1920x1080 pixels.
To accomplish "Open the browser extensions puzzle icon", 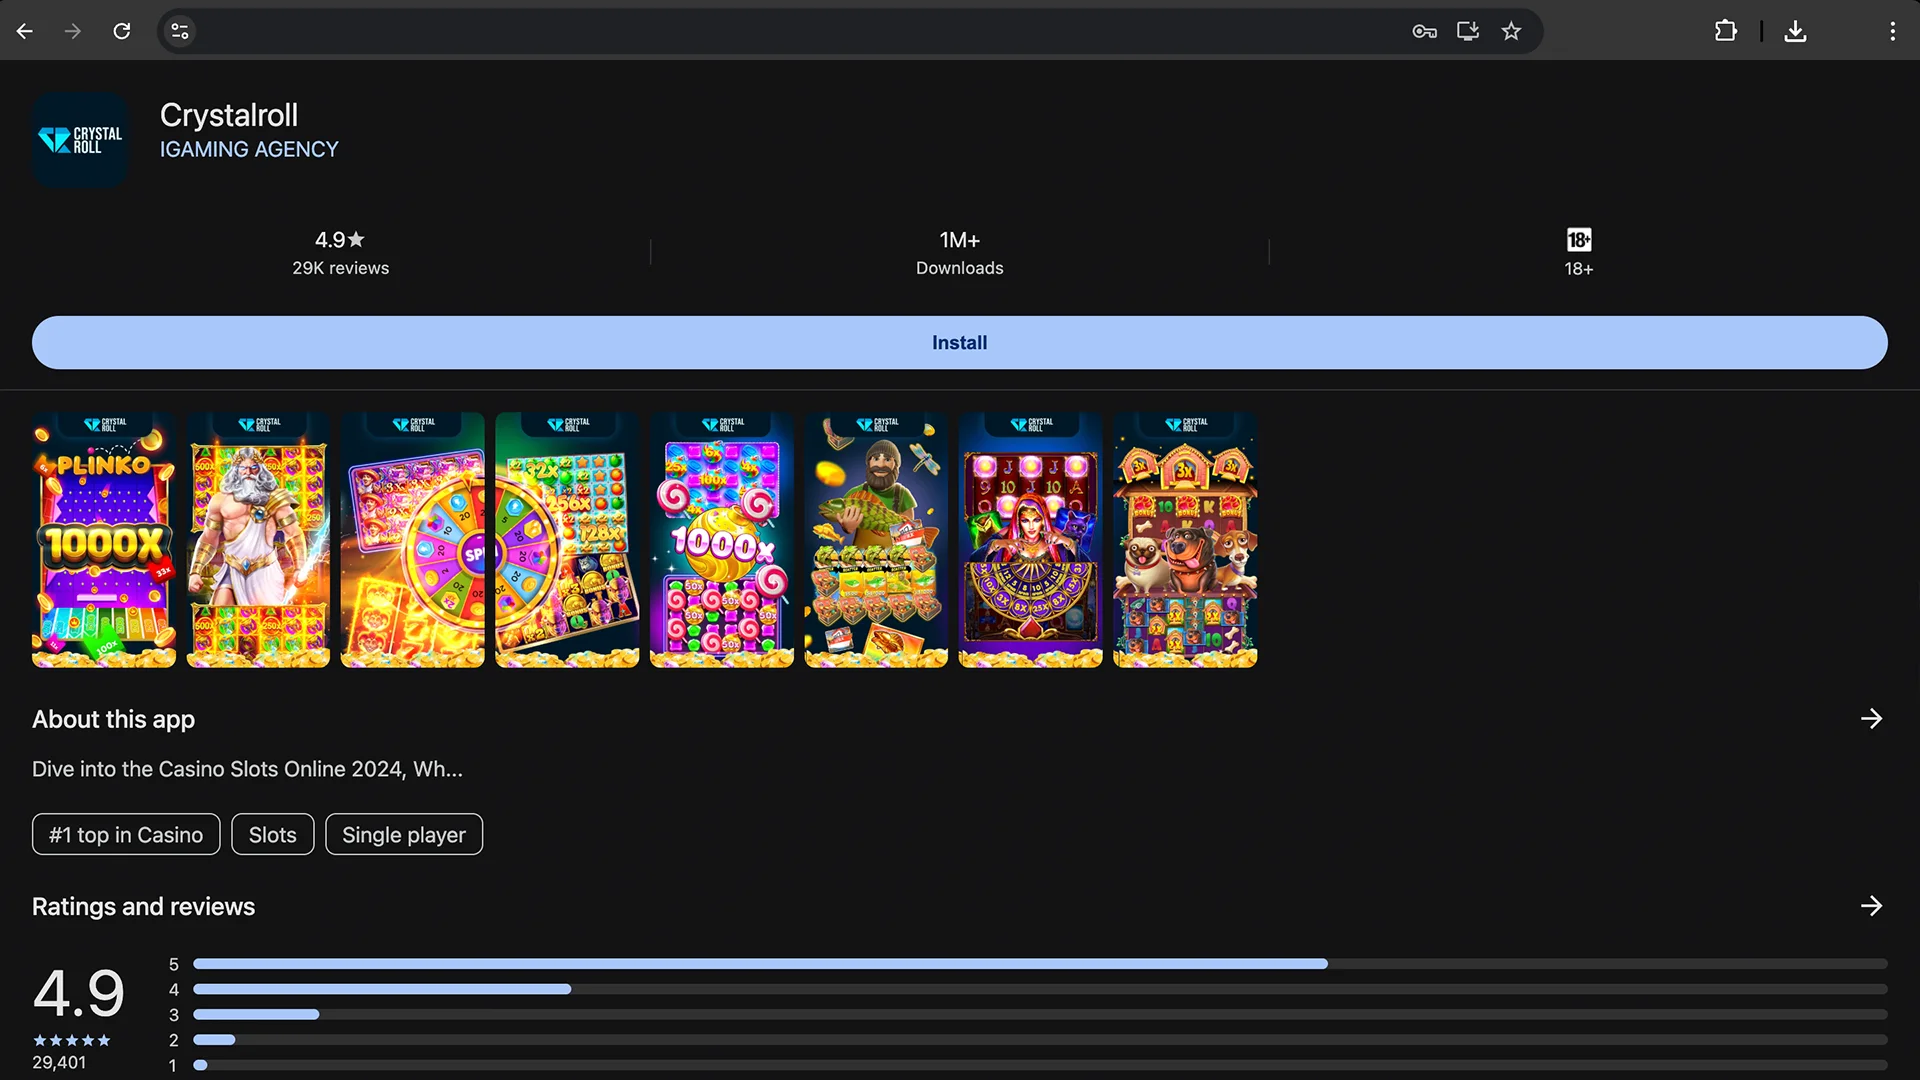I will tap(1726, 31).
